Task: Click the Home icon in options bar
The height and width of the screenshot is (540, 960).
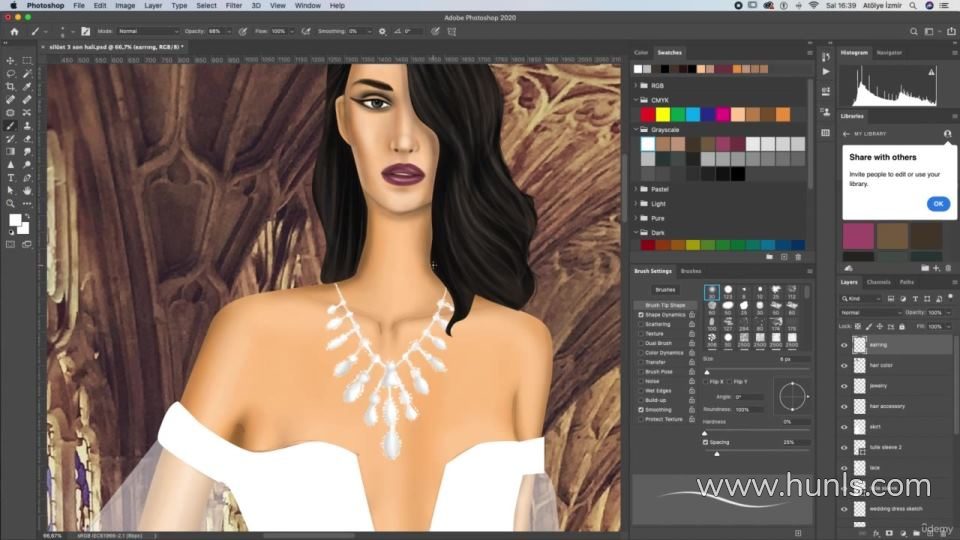Action: [x=14, y=31]
